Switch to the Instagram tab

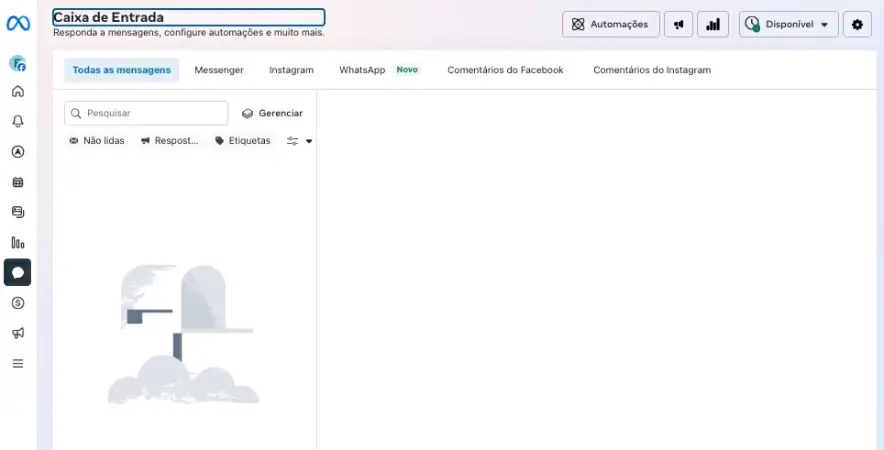click(291, 70)
